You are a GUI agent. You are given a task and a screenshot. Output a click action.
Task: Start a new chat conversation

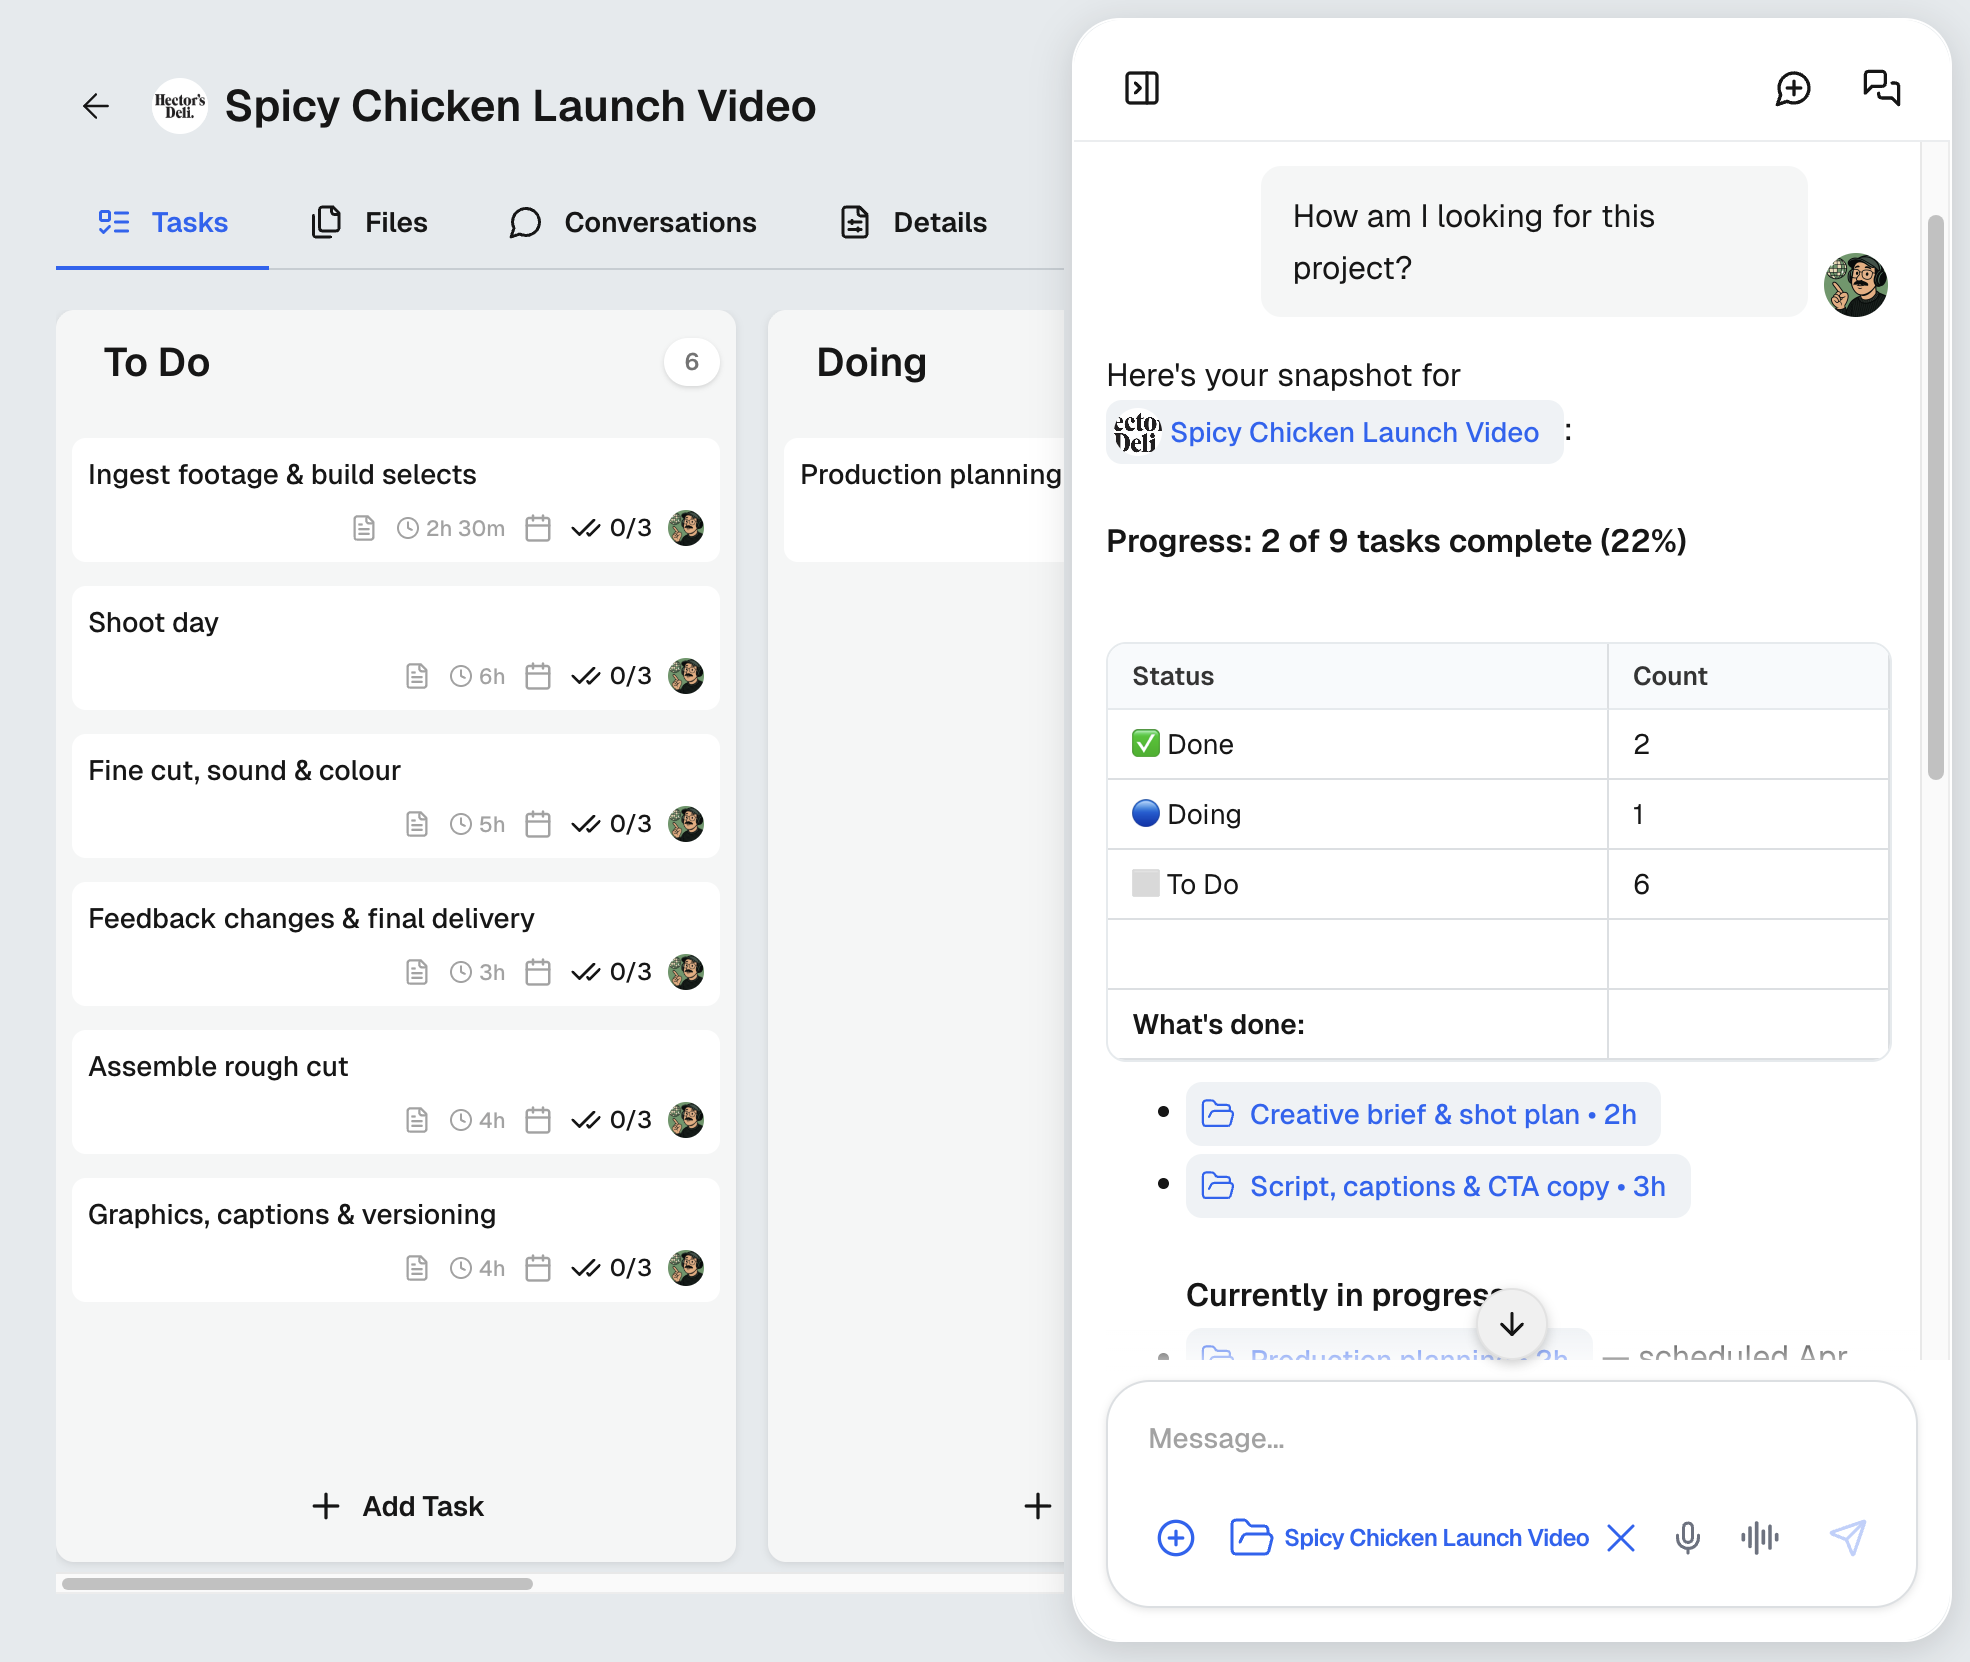coord(1793,88)
